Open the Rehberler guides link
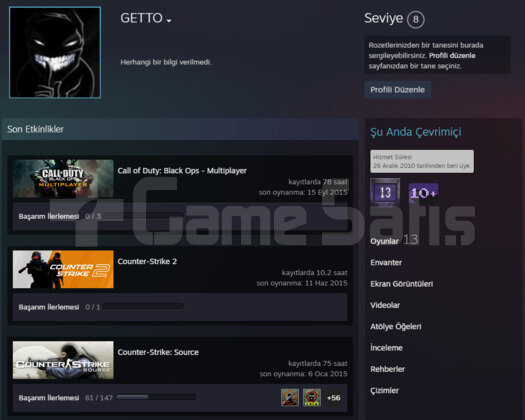The height and width of the screenshot is (420, 525). (x=387, y=369)
